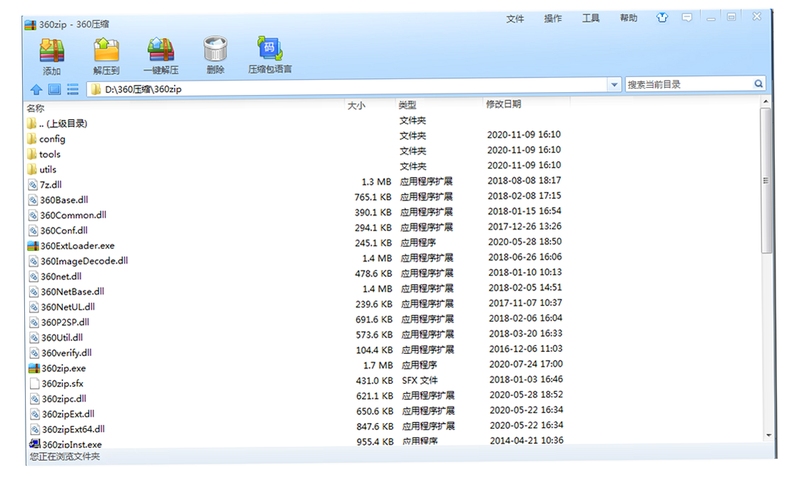The width and height of the screenshot is (800, 478).
Task: Sort by the 类型 (Type) column header
Action: [407, 105]
